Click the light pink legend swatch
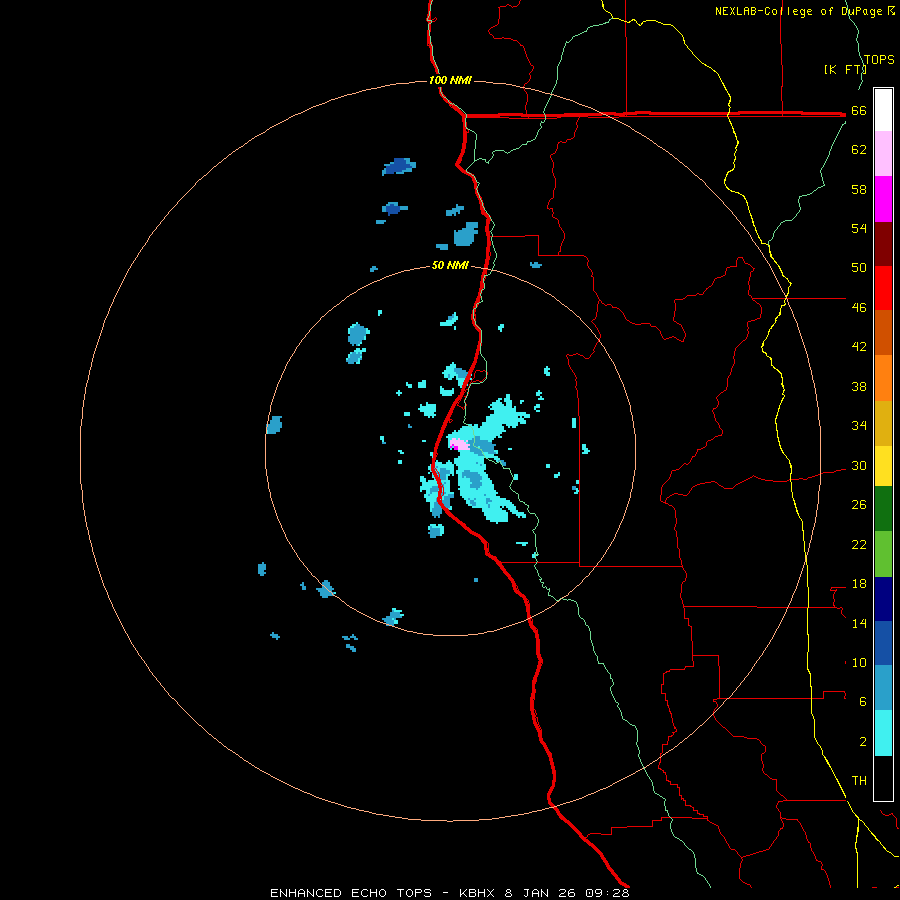The height and width of the screenshot is (900, 900). click(x=883, y=154)
